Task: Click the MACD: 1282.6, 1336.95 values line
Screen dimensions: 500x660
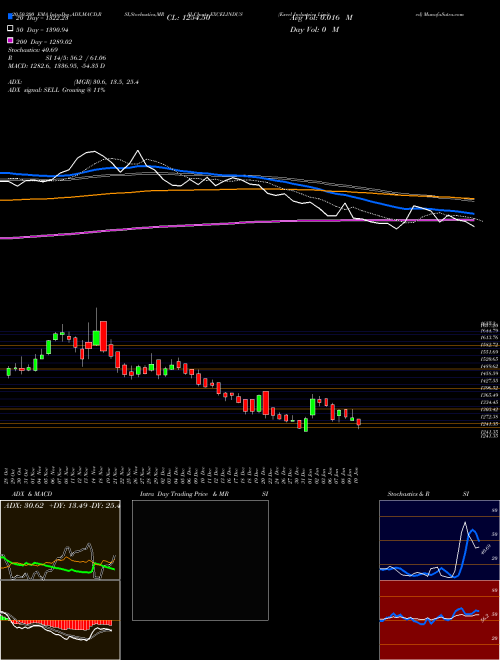Action: tap(56, 66)
